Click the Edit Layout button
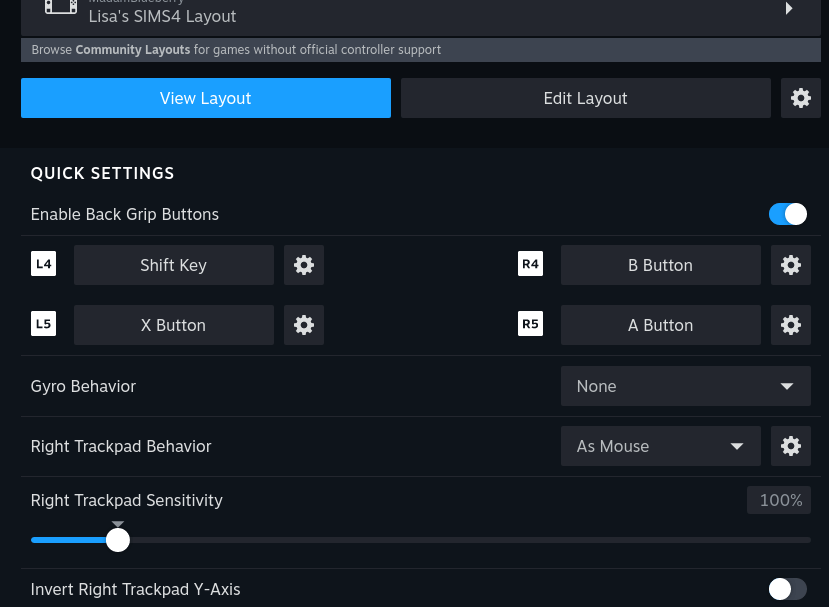This screenshot has height=607, width=829. [x=585, y=98]
